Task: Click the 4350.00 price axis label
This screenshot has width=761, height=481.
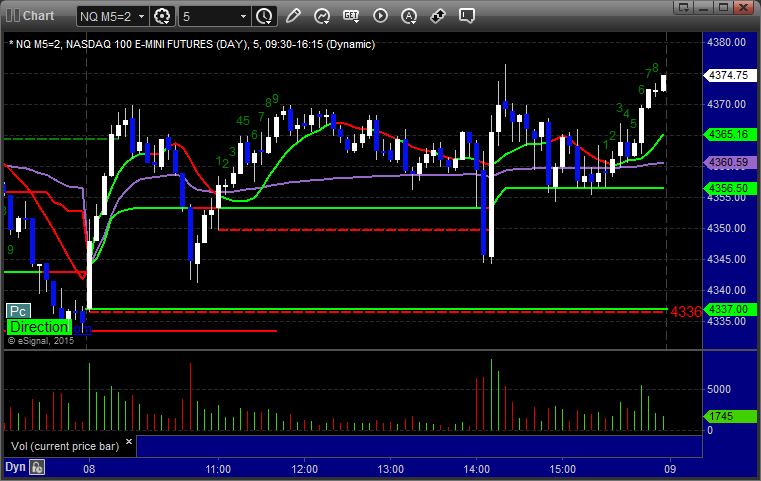Action: [727, 228]
